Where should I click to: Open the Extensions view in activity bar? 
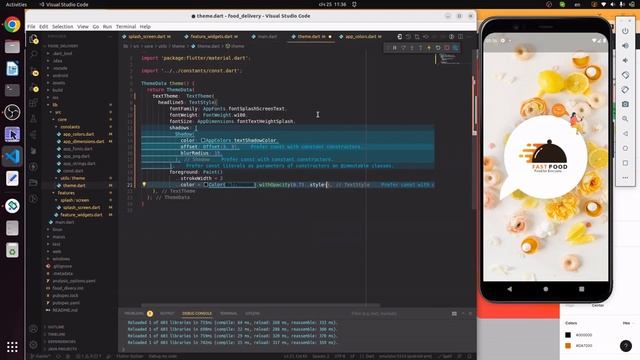tap(34, 103)
